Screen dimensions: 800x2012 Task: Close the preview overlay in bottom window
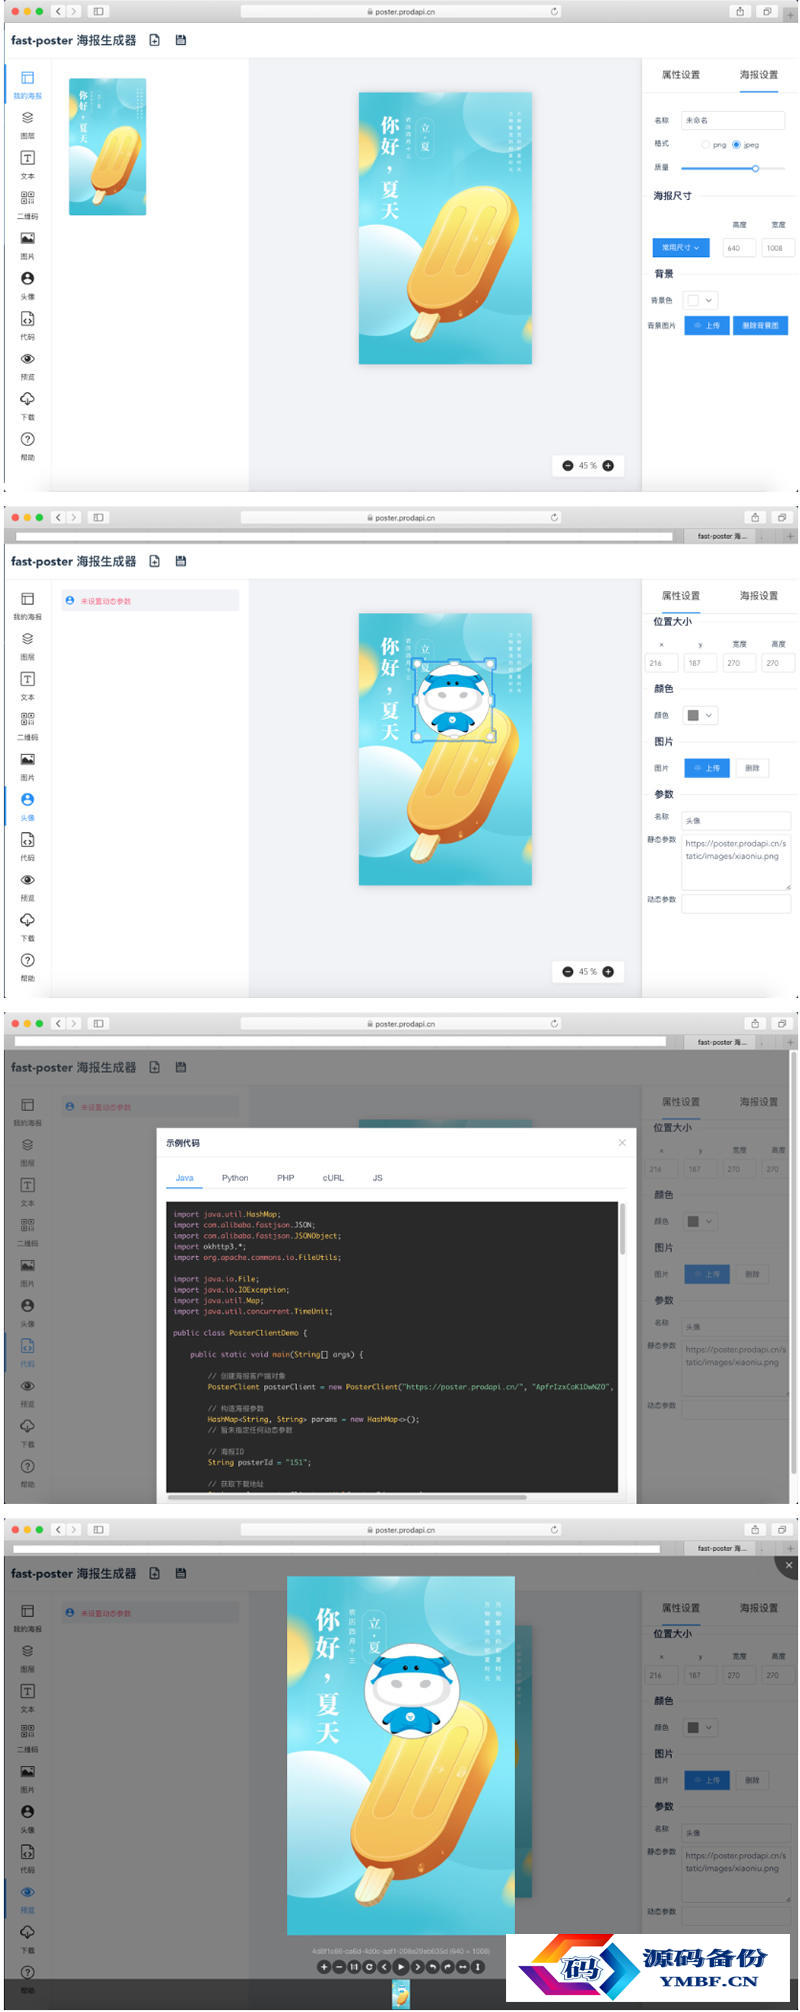789,1565
